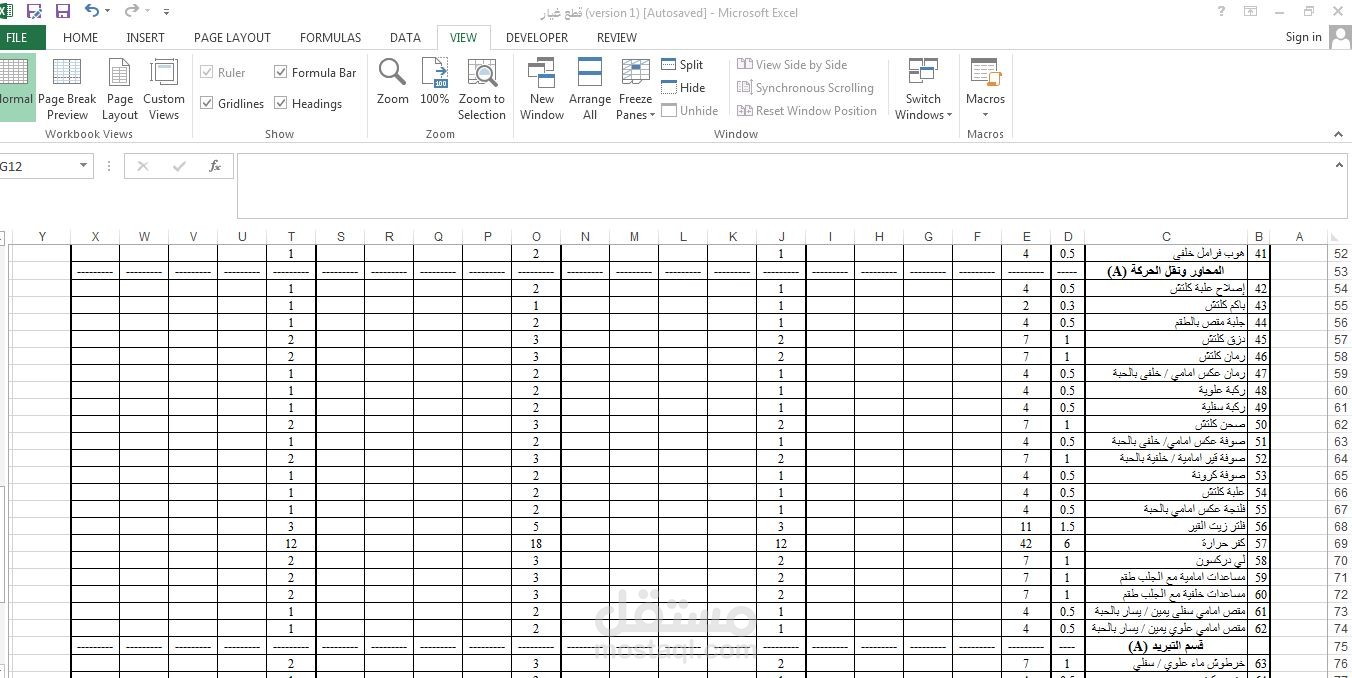Click cell with text فلتر زيت القير
The image size is (1352, 678).
1166,526
